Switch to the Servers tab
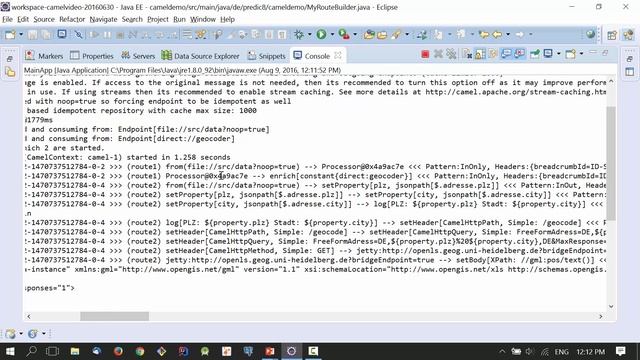640x360 pixels. point(138,56)
